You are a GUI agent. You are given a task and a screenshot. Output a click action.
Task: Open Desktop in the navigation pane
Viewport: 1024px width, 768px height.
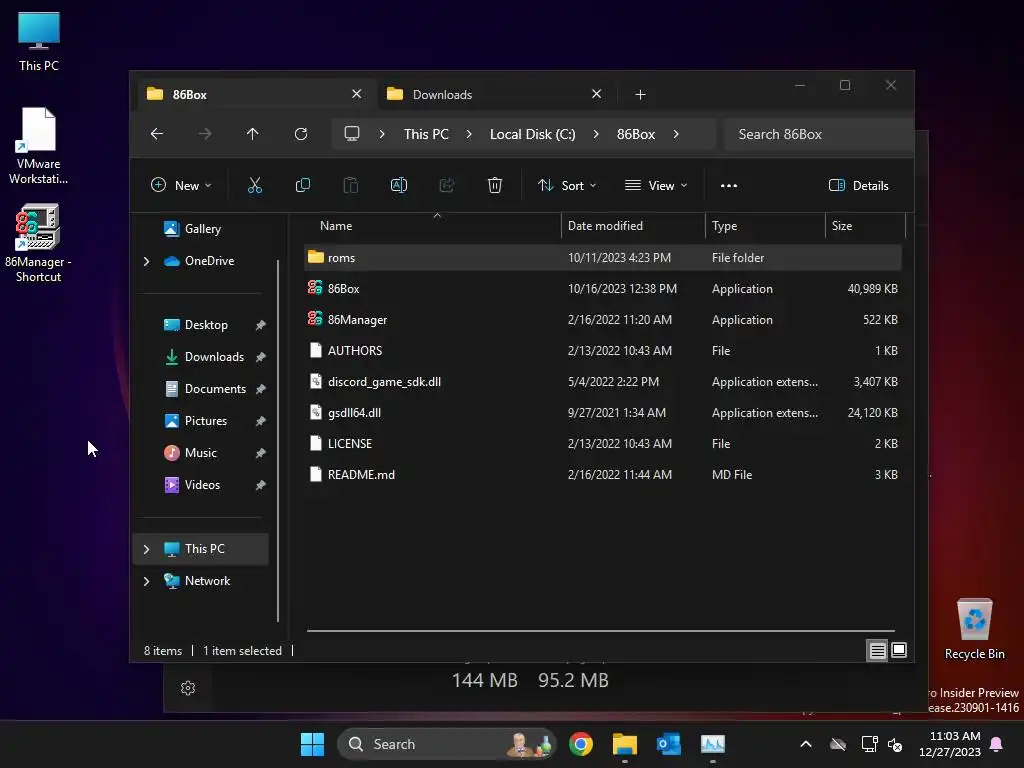click(x=201, y=325)
